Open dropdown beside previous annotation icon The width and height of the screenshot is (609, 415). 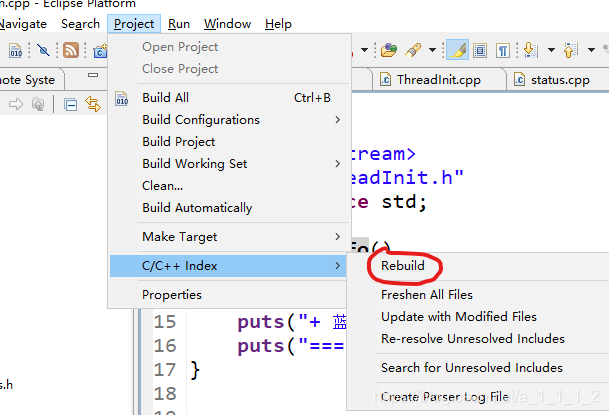point(591,50)
